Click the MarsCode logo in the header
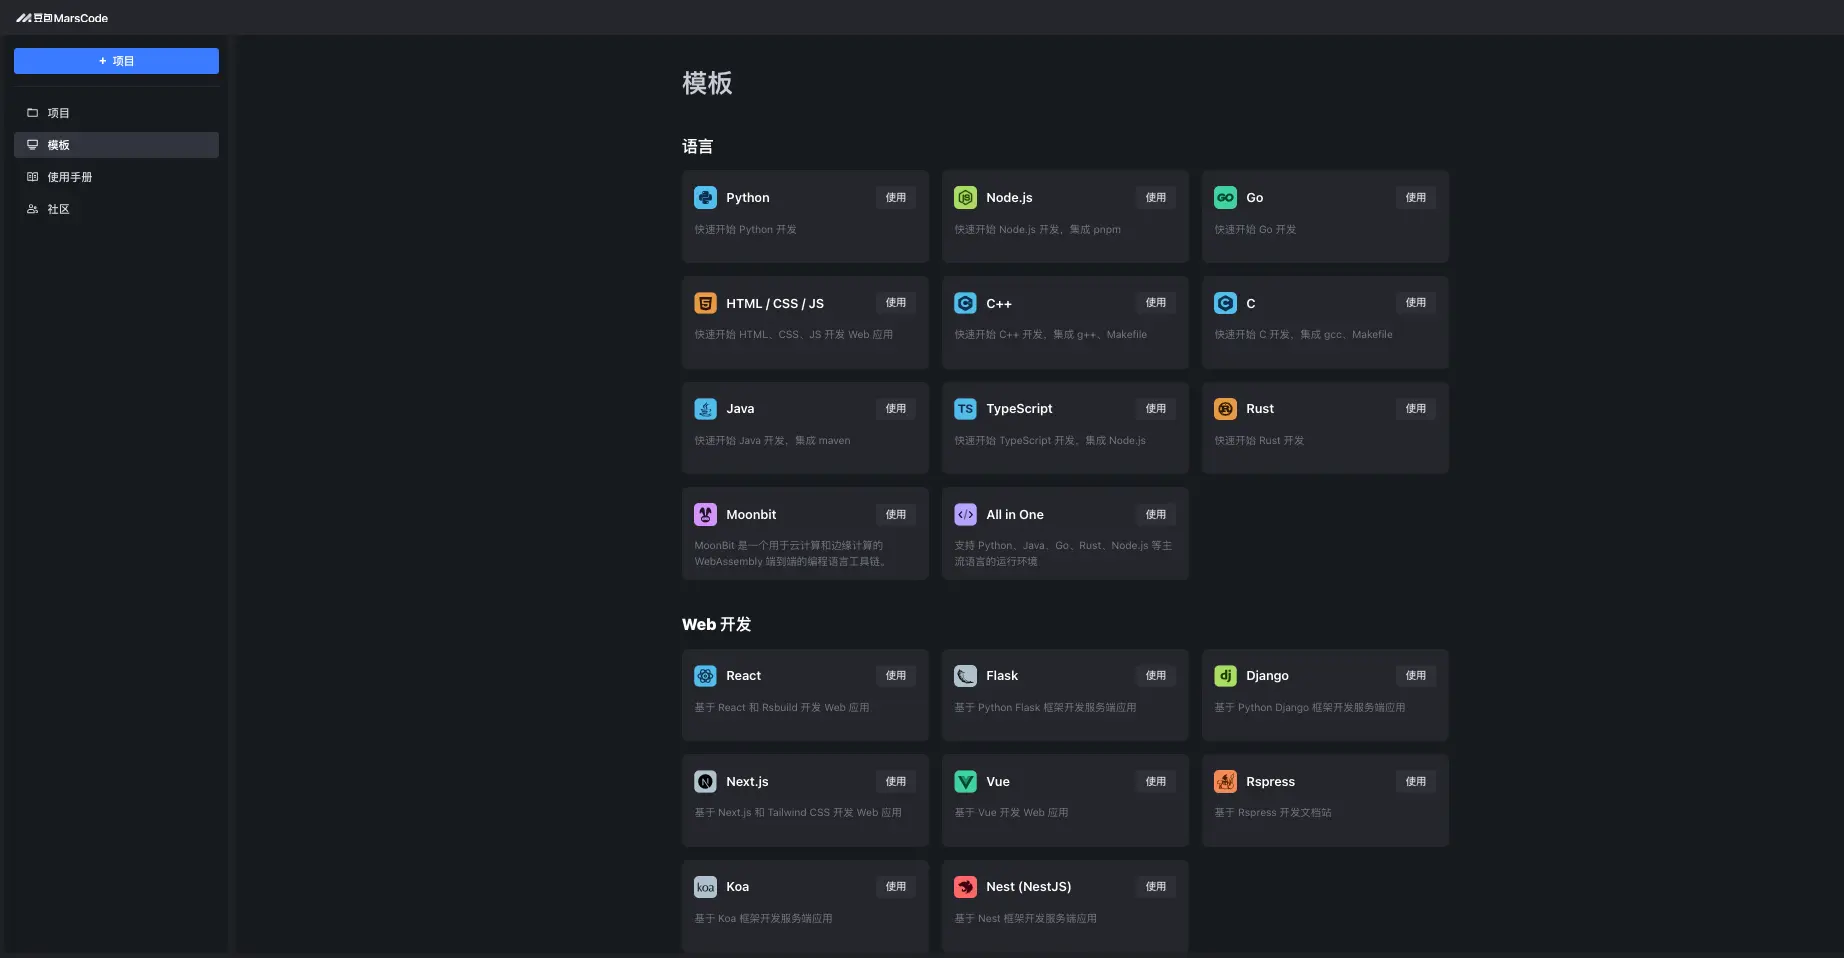Image resolution: width=1844 pixels, height=958 pixels. click(62, 18)
